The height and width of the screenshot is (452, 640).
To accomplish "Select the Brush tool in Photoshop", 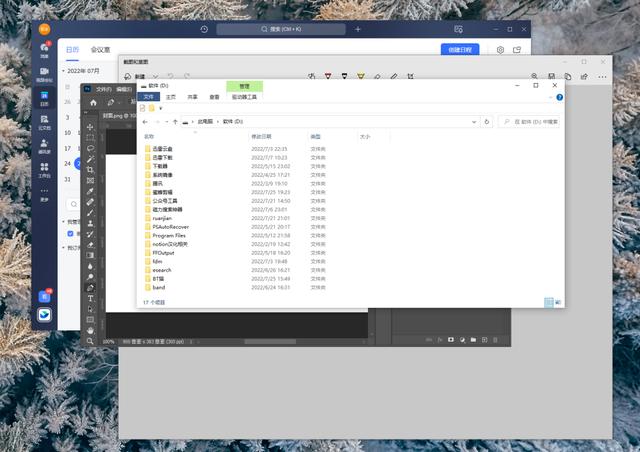I will 90,212.
